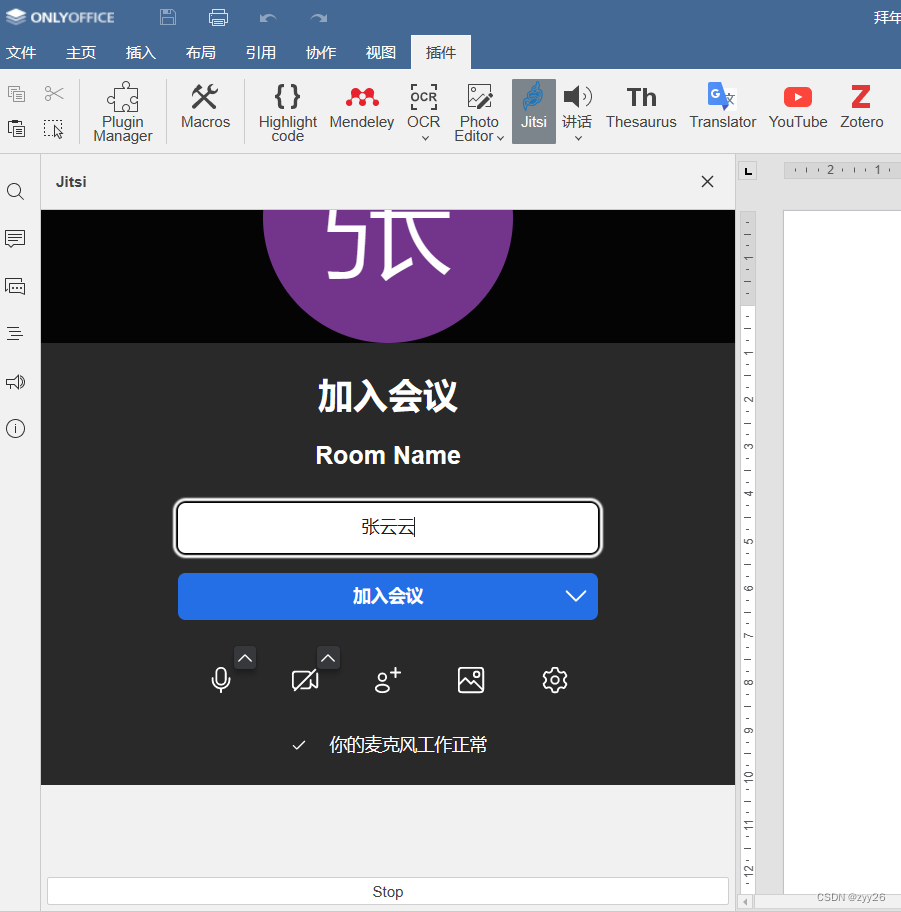Expand the OCR dropdown arrow
This screenshot has height=912, width=901.
coord(425,138)
